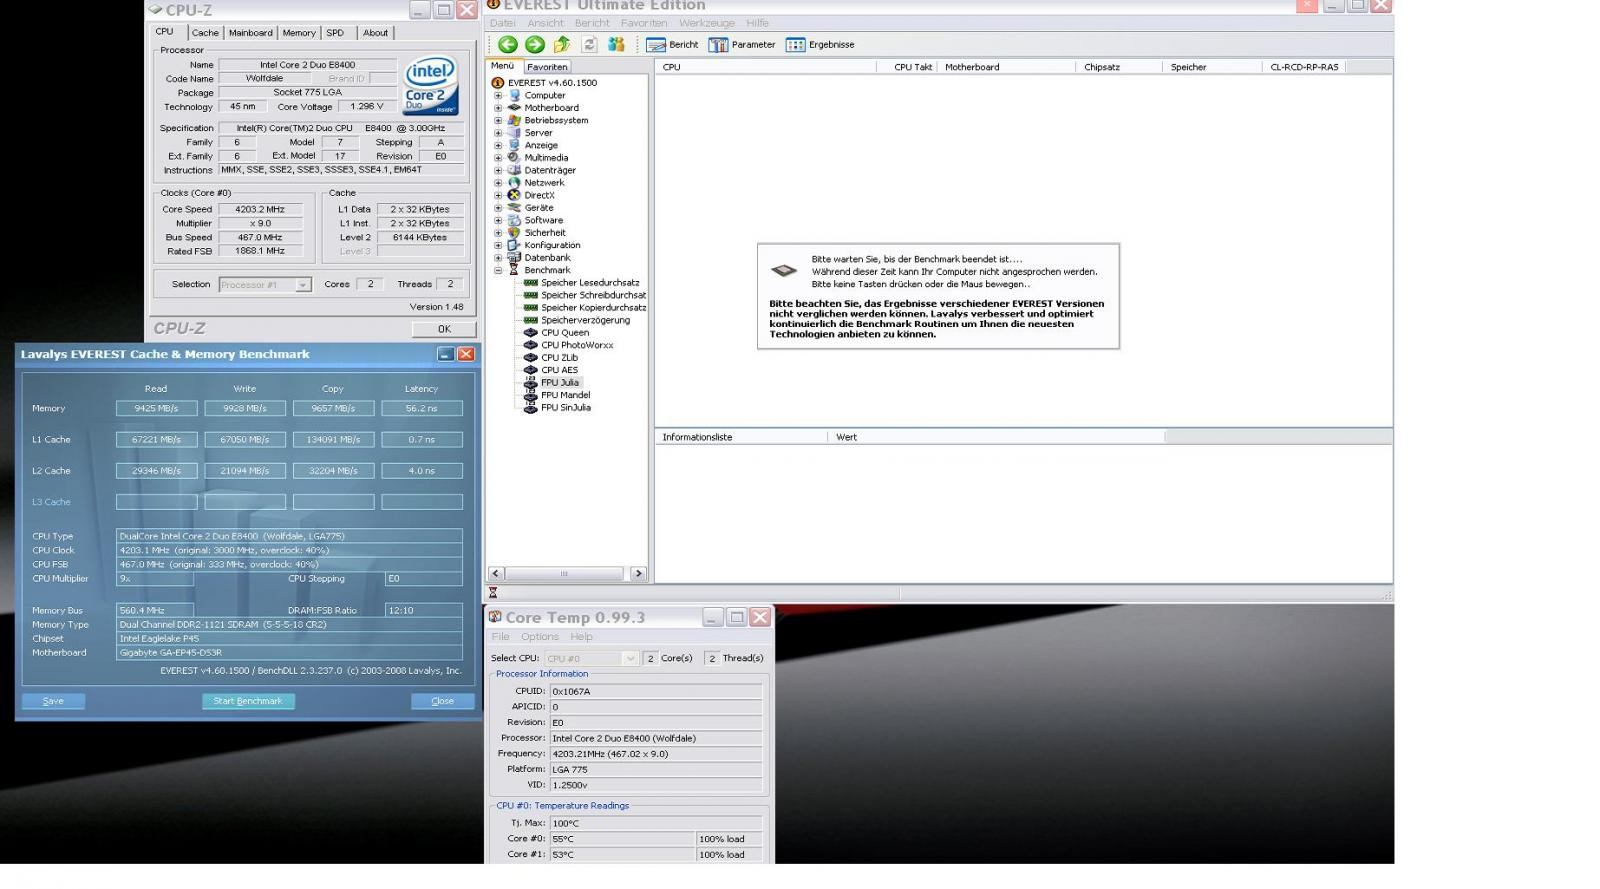
Task: Select CPU ZLib benchmark item
Action: 559,358
